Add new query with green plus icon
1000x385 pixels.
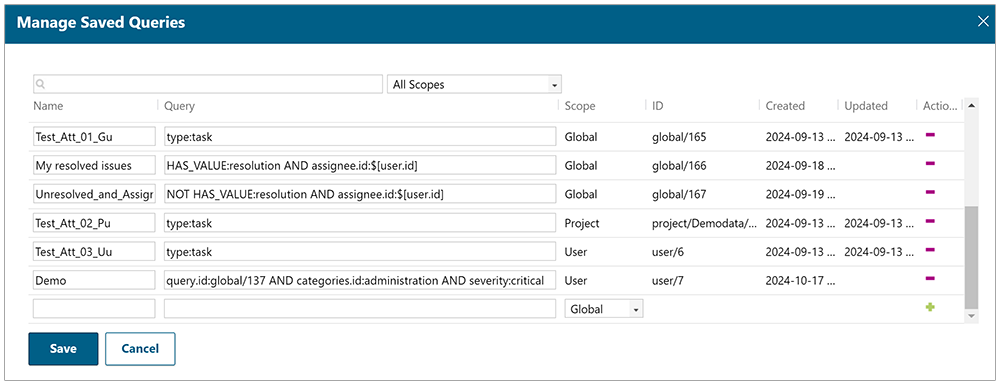[x=930, y=307]
